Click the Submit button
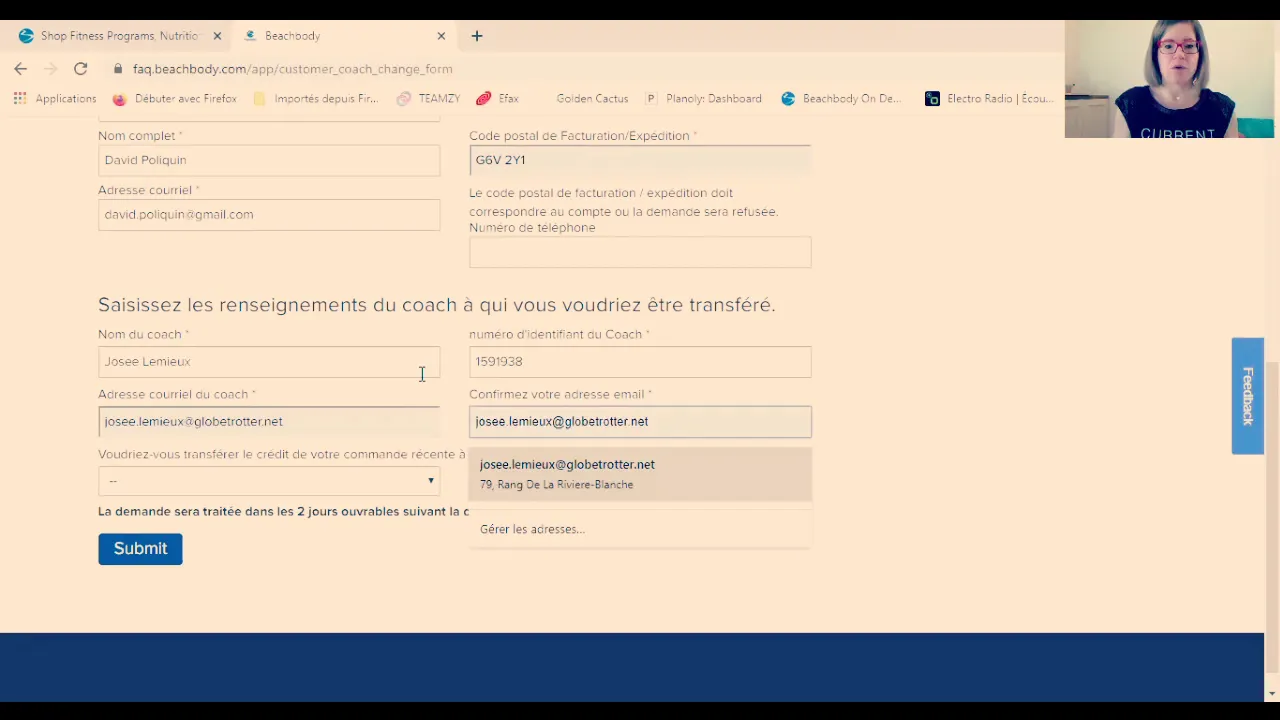 point(140,549)
